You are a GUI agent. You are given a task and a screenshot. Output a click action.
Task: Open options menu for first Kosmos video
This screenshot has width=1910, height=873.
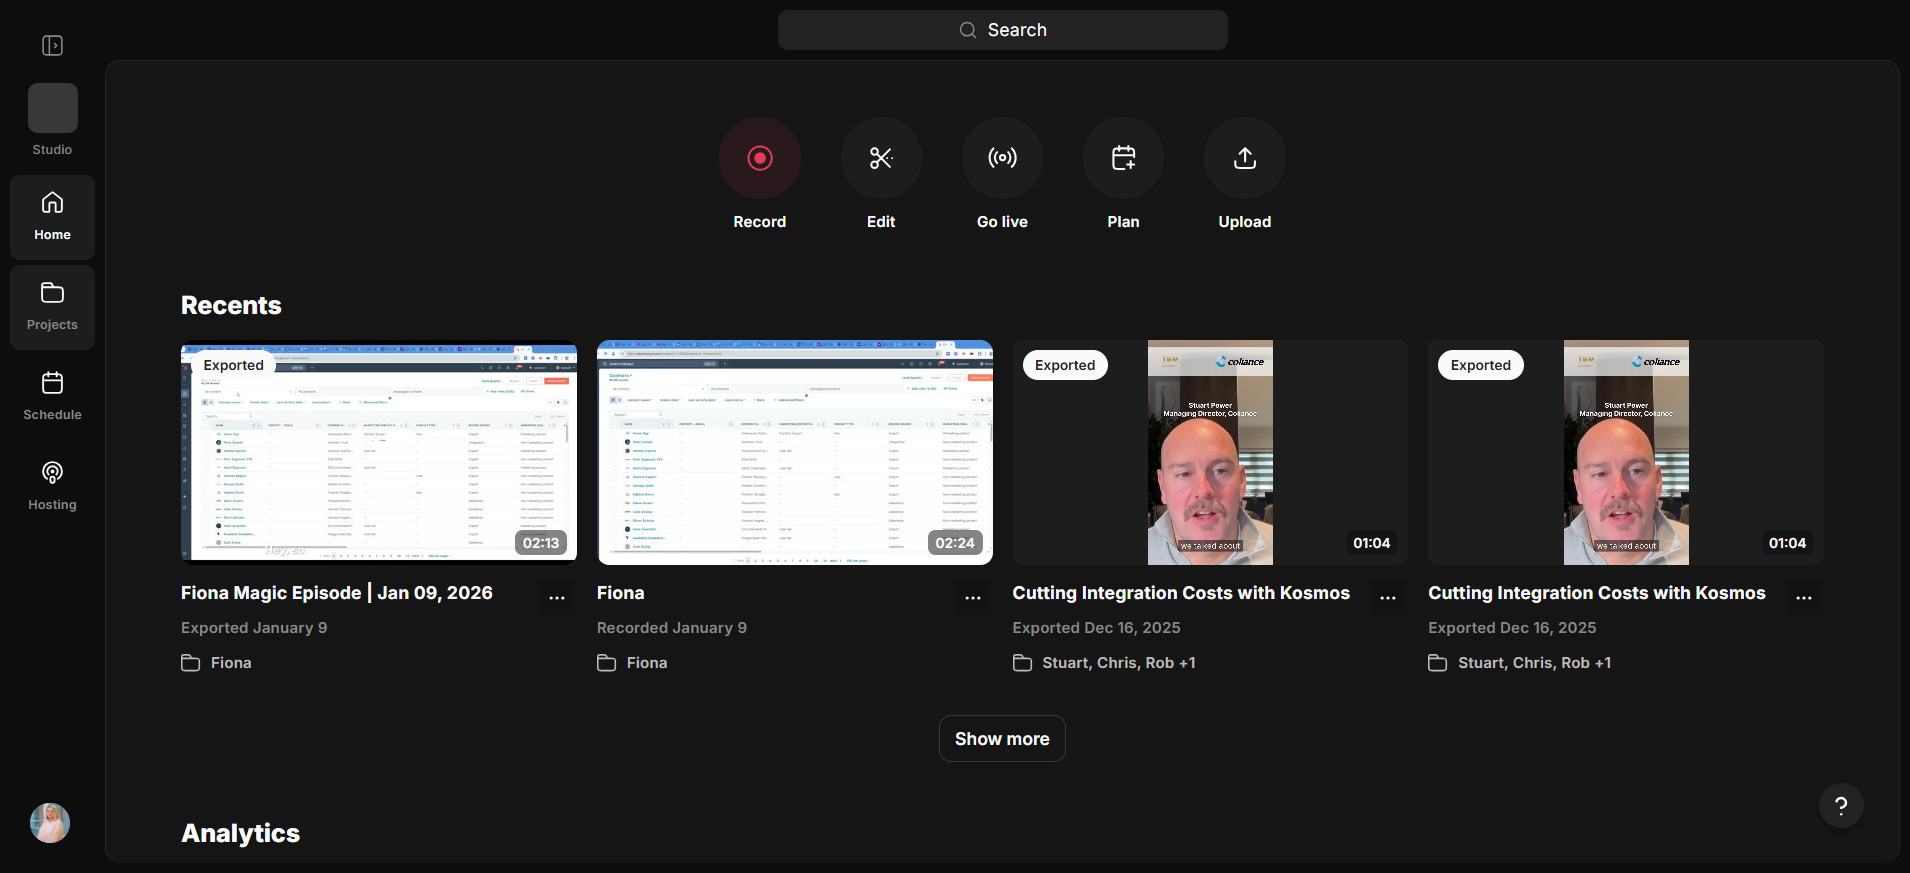click(1388, 597)
